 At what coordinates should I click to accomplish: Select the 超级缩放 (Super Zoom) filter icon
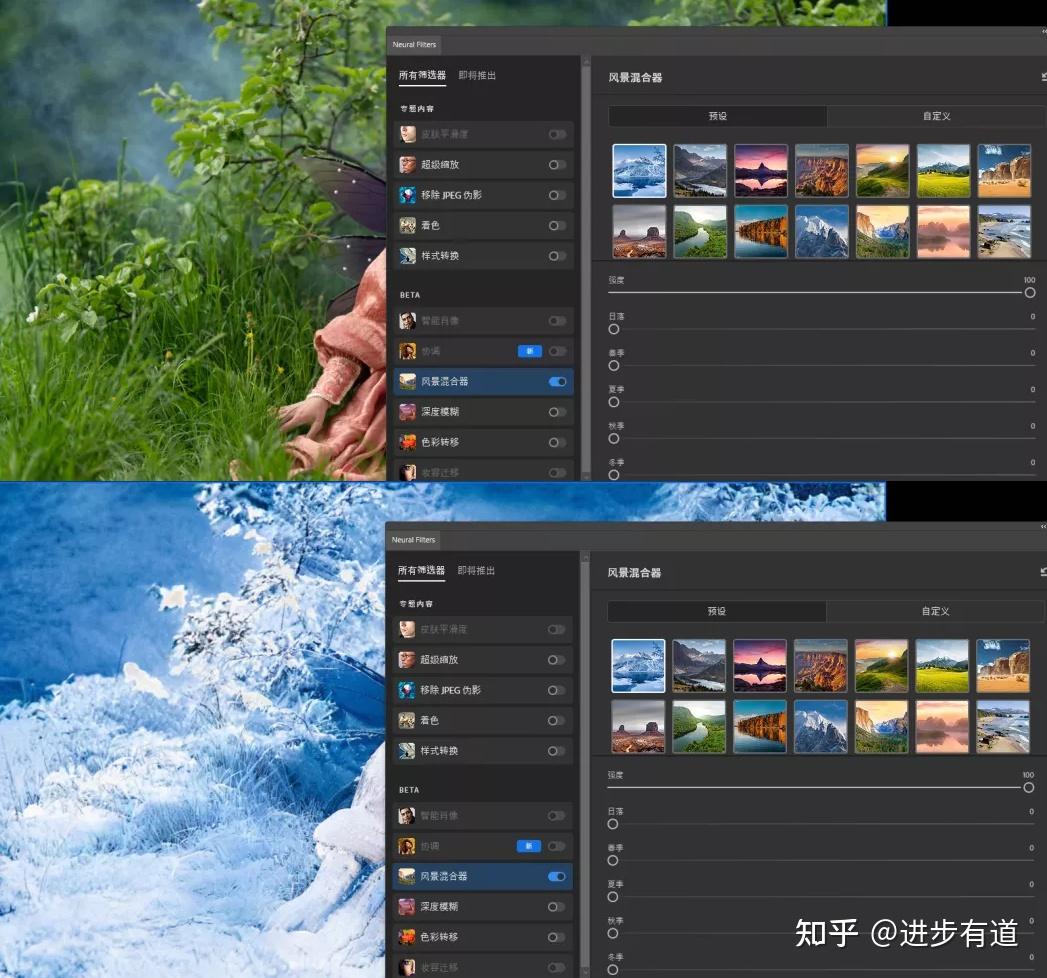(x=408, y=164)
